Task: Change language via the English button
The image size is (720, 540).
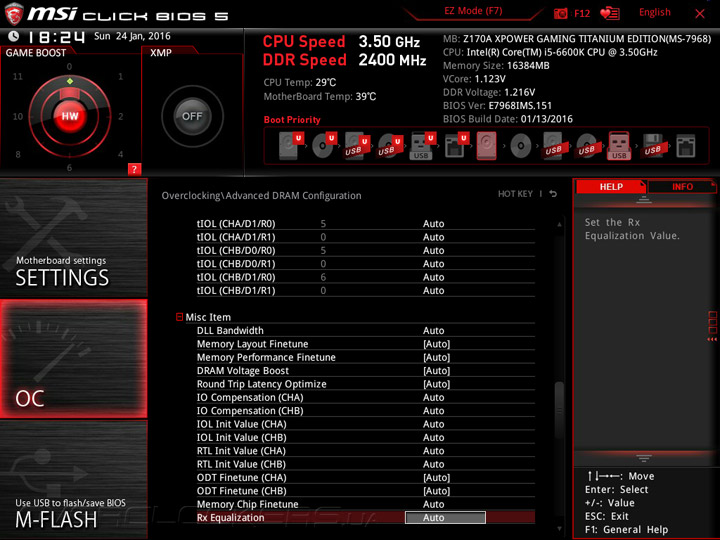Action: click(x=654, y=12)
